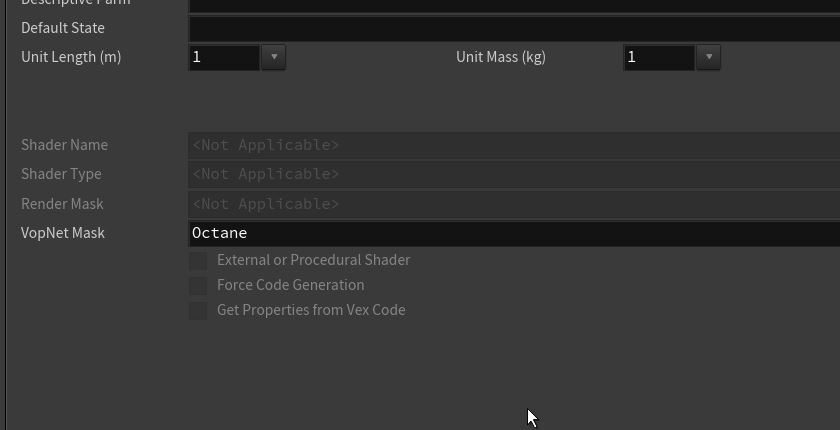
Task: Click the Unit Mass value field
Action: [659, 57]
